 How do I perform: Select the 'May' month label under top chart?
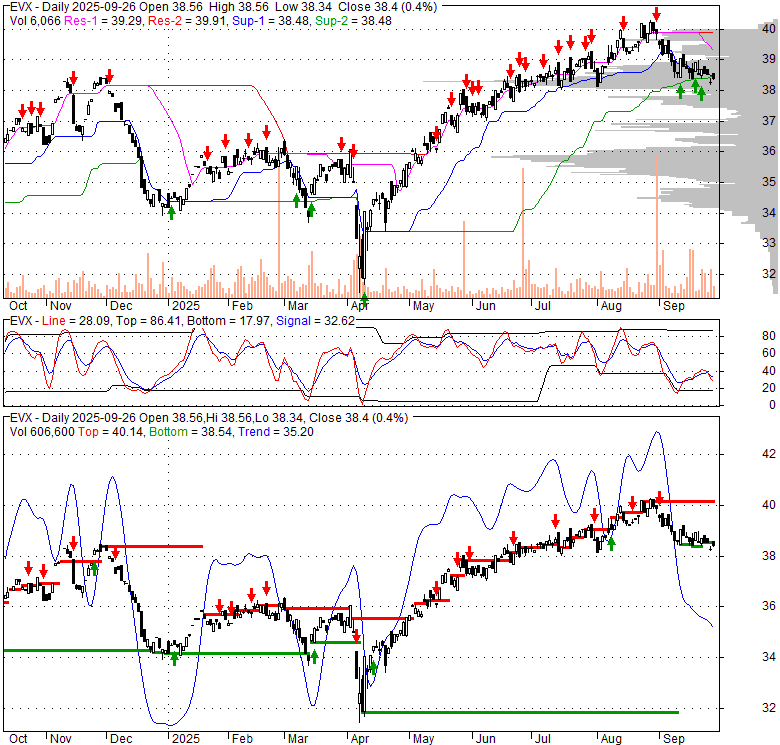pyautogui.click(x=423, y=306)
